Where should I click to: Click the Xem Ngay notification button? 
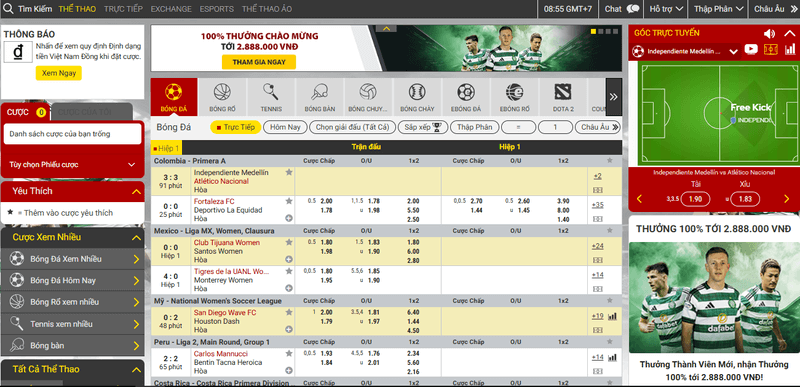pos(59,73)
